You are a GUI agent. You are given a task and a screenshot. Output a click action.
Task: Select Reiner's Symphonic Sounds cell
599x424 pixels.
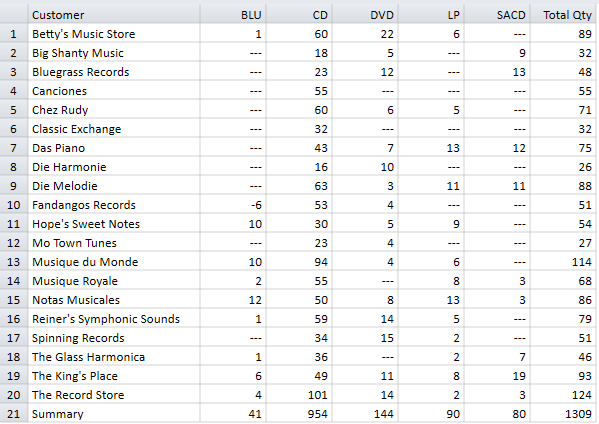[114, 319]
